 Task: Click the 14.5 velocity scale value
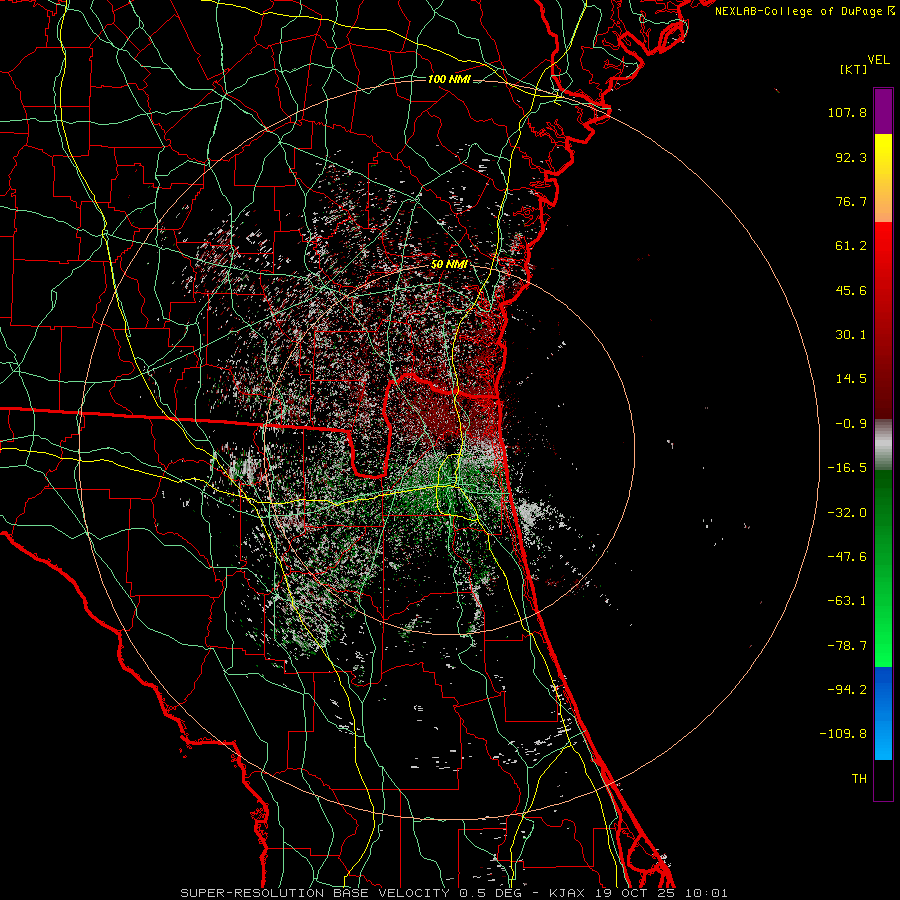point(851,379)
